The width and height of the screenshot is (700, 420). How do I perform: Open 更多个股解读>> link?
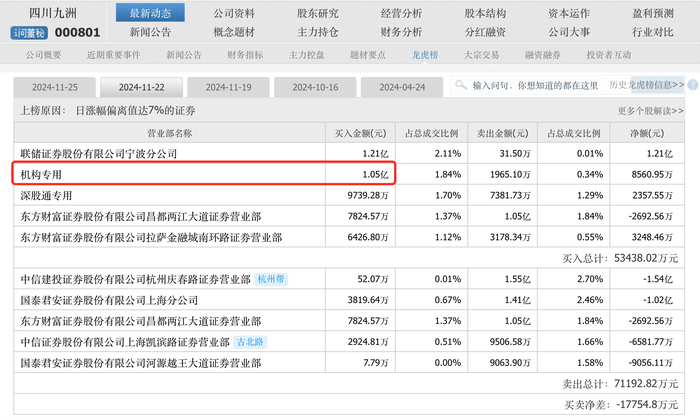coord(650,111)
